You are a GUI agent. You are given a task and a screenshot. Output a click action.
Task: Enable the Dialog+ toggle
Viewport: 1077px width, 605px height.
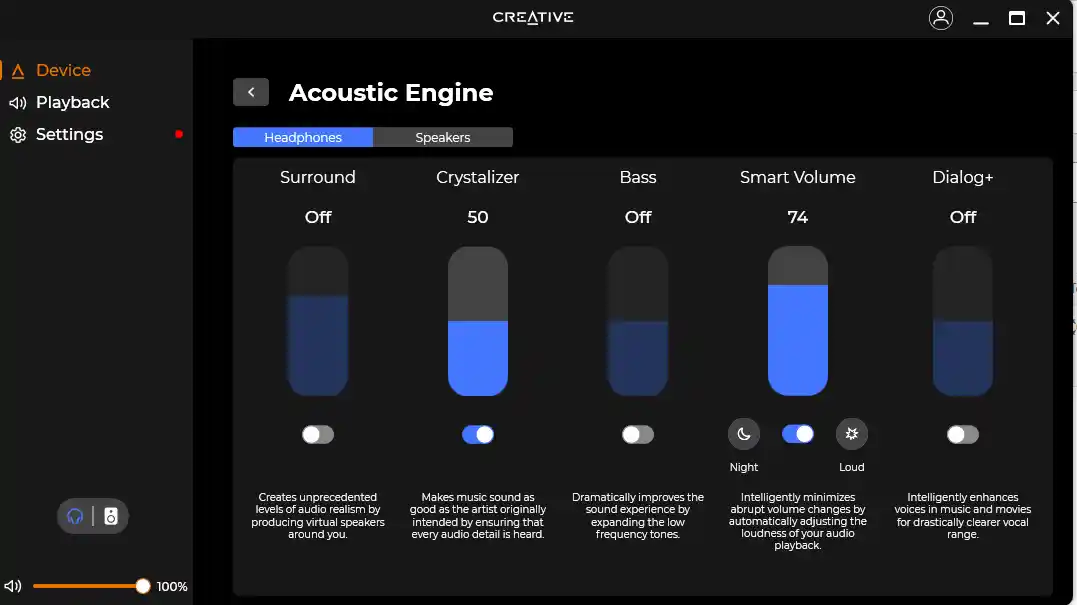963,435
